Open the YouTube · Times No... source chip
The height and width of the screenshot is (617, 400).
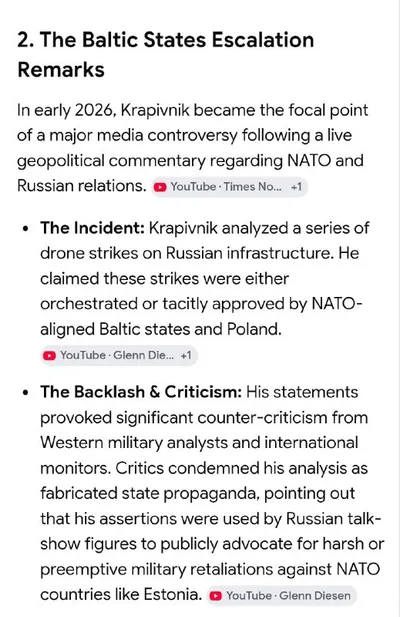229,187
